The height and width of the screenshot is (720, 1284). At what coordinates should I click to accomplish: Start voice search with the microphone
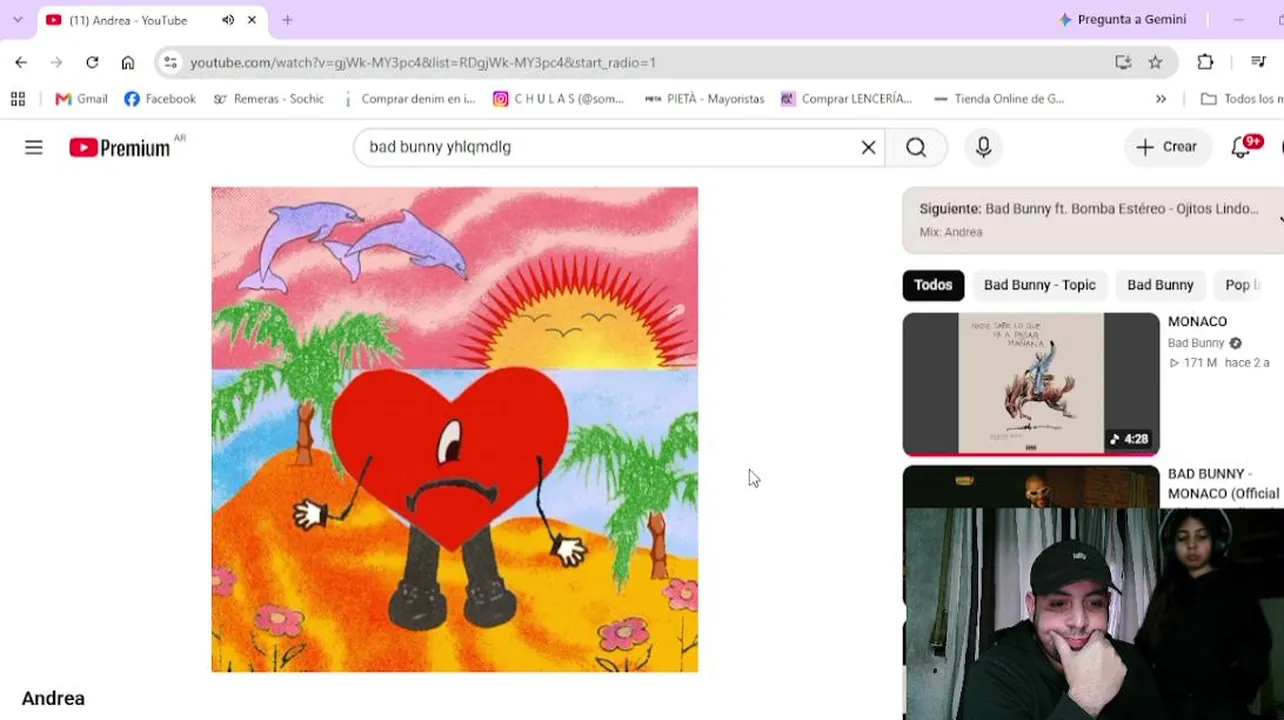pyautogui.click(x=984, y=147)
